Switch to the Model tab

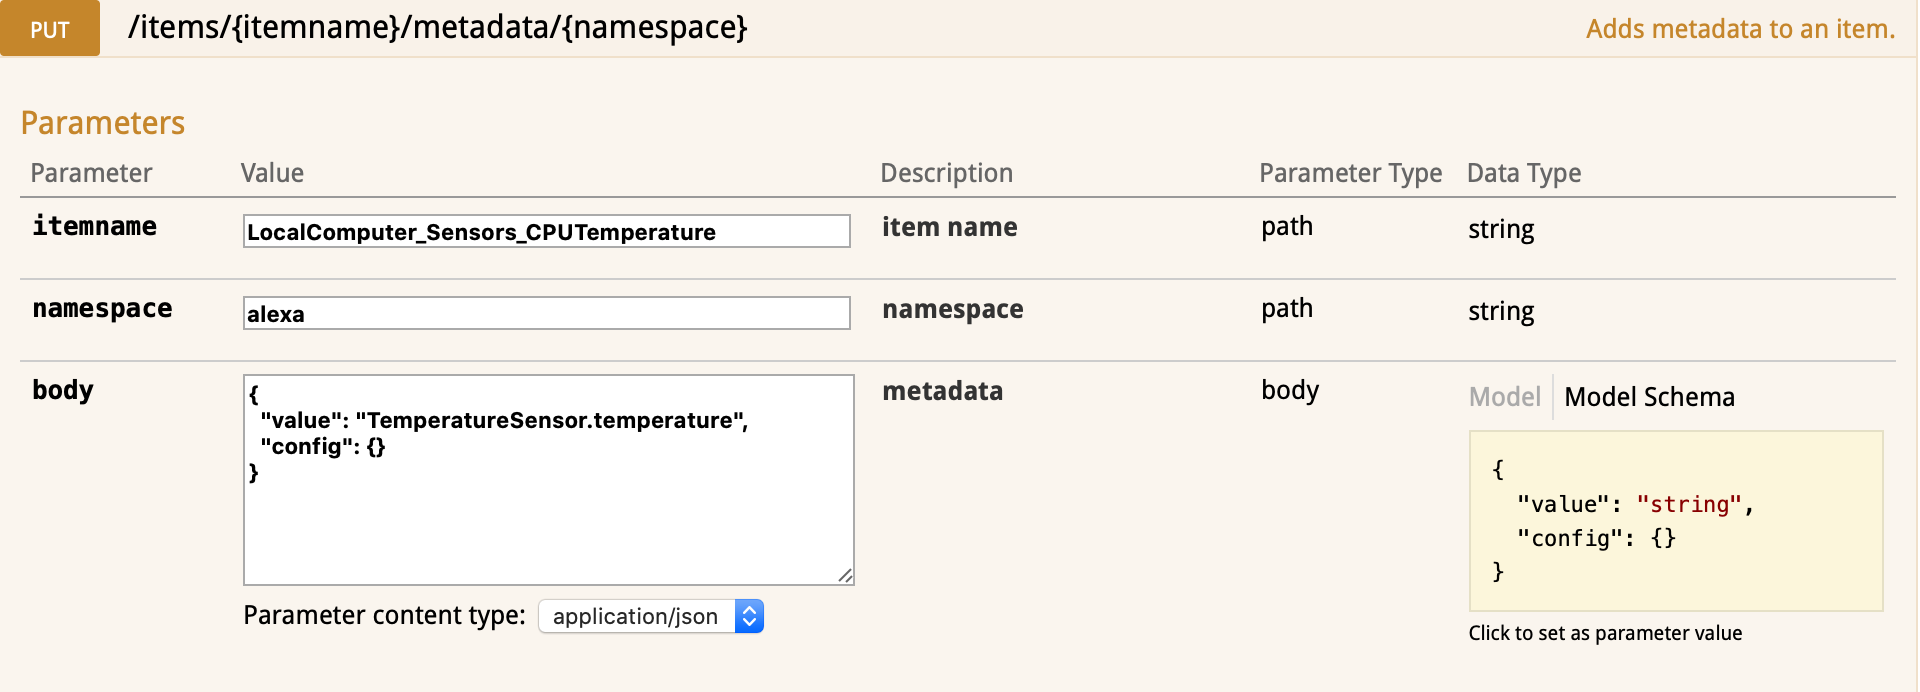tap(1504, 397)
